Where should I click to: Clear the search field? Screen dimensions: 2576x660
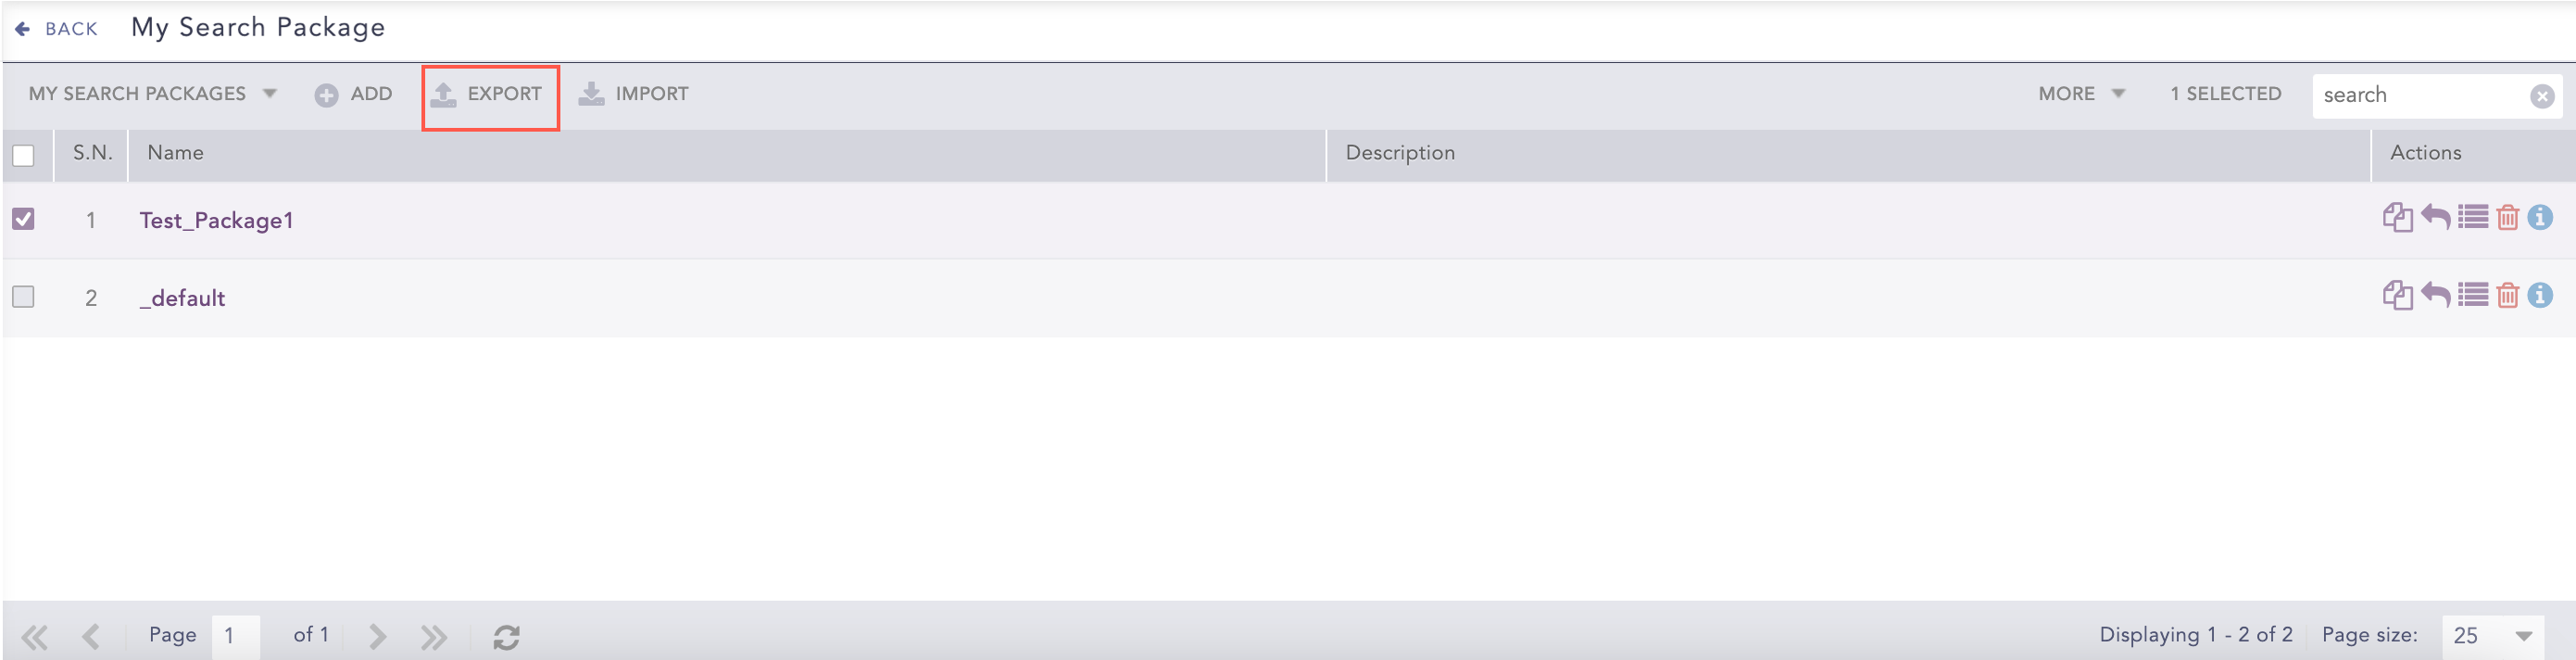click(2542, 96)
